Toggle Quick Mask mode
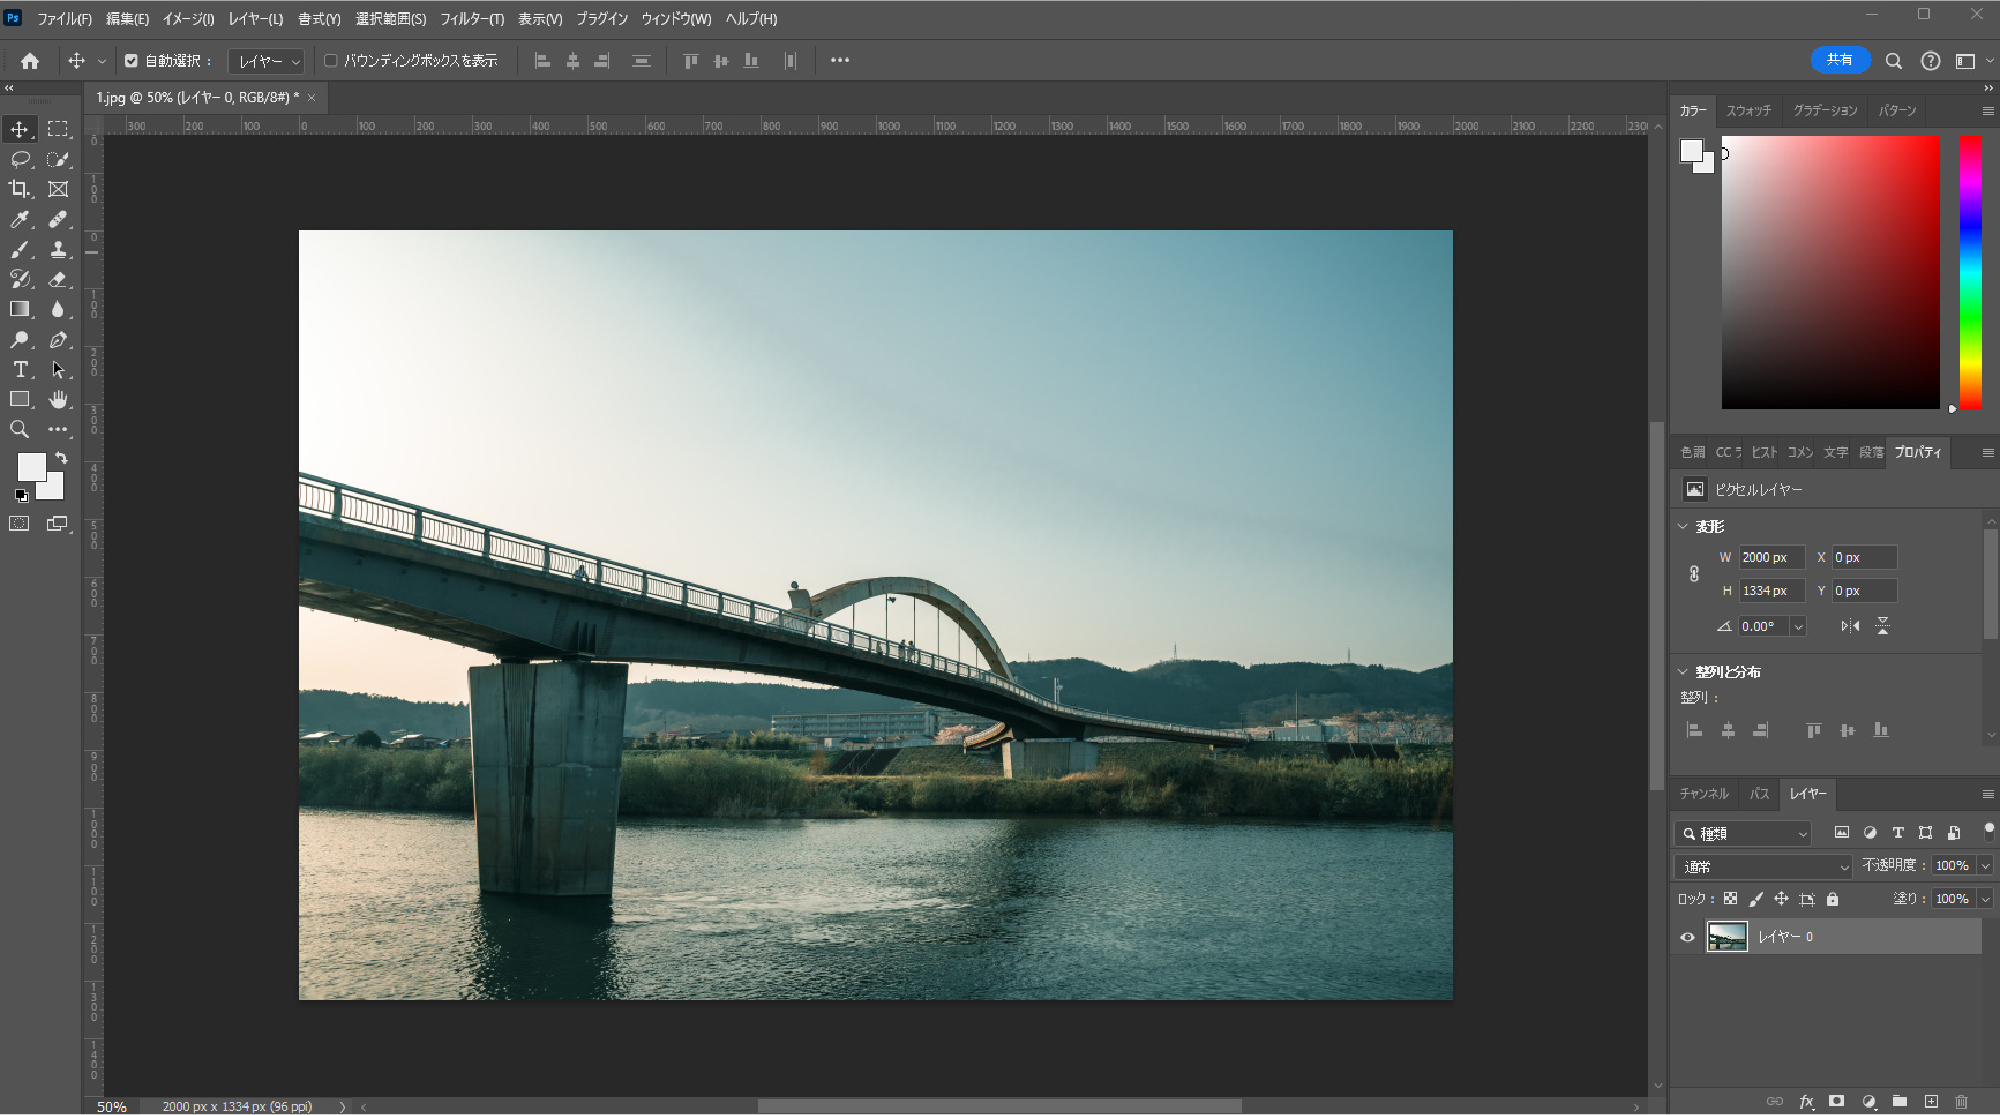This screenshot has height=1115, width=2000. click(19, 524)
